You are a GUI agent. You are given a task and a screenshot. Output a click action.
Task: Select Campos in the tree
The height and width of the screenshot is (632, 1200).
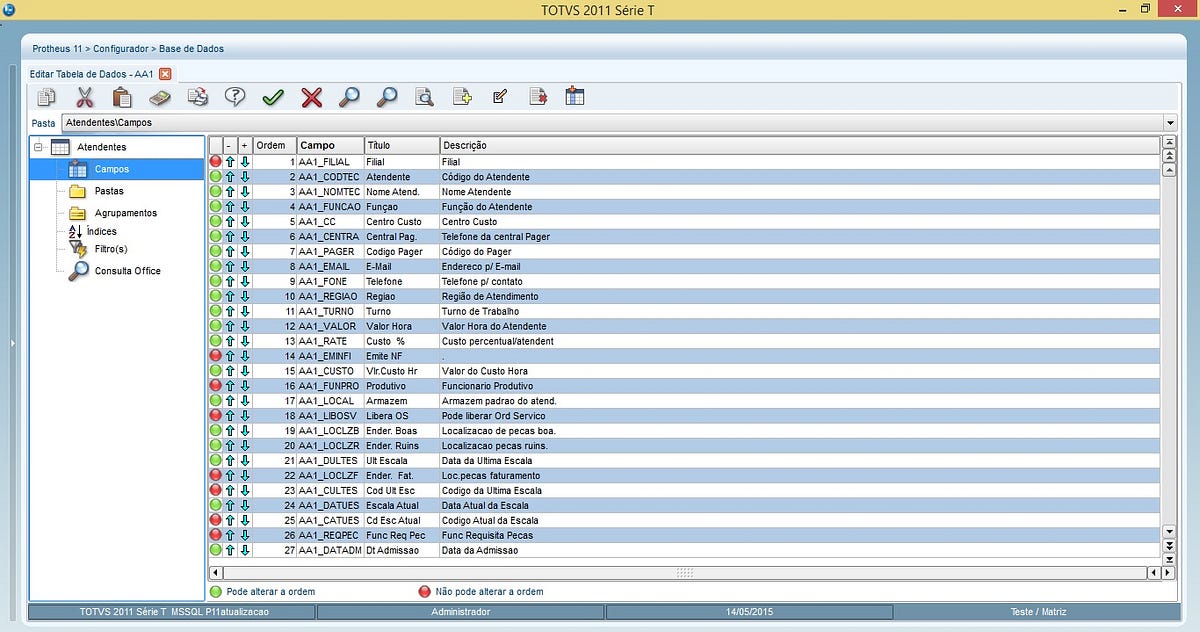(112, 169)
